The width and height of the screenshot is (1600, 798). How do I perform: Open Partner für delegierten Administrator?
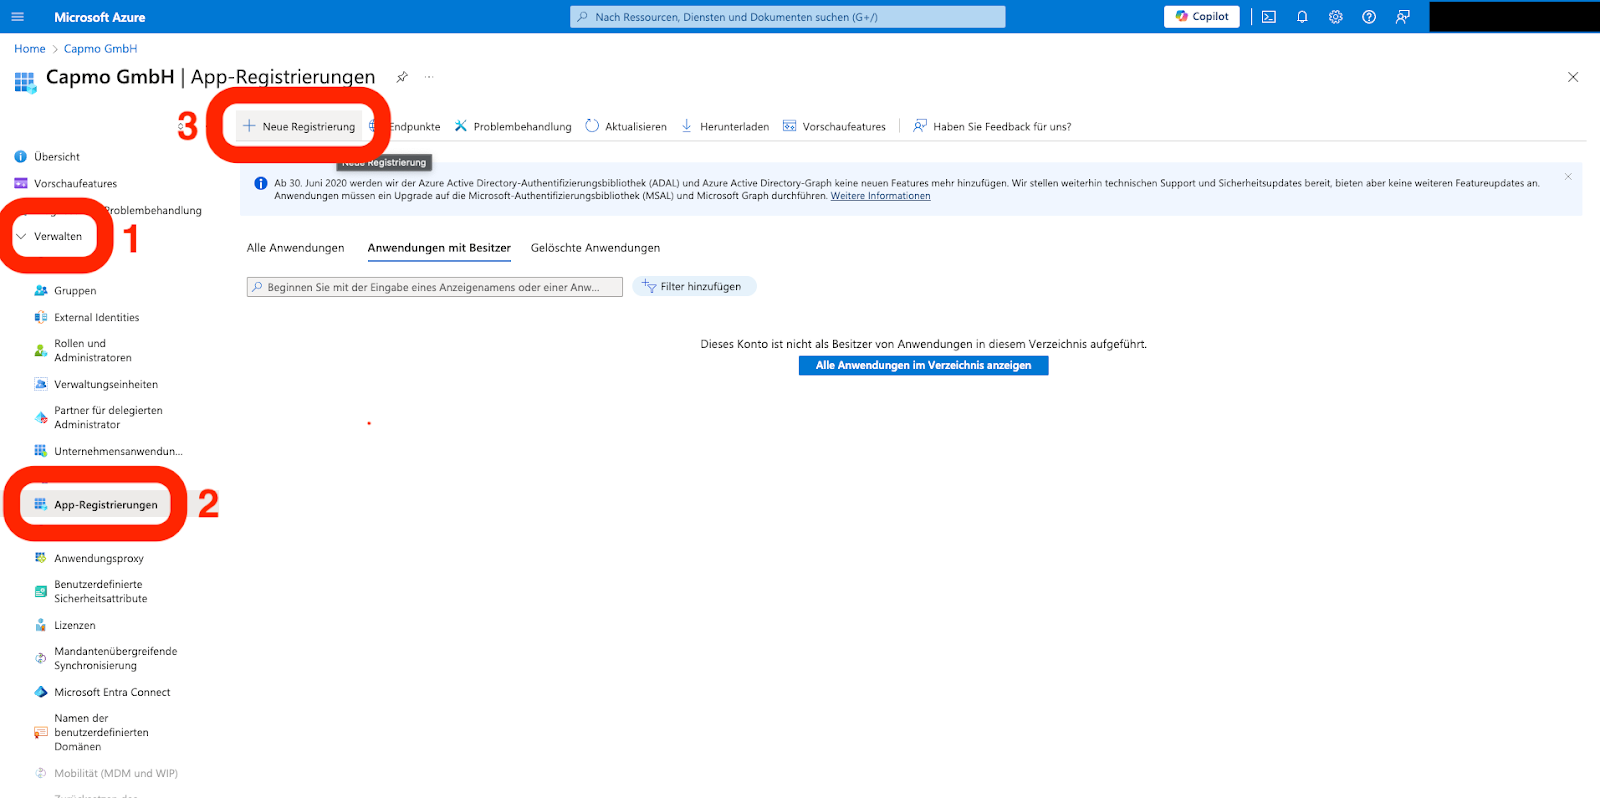pyautogui.click(x=107, y=418)
